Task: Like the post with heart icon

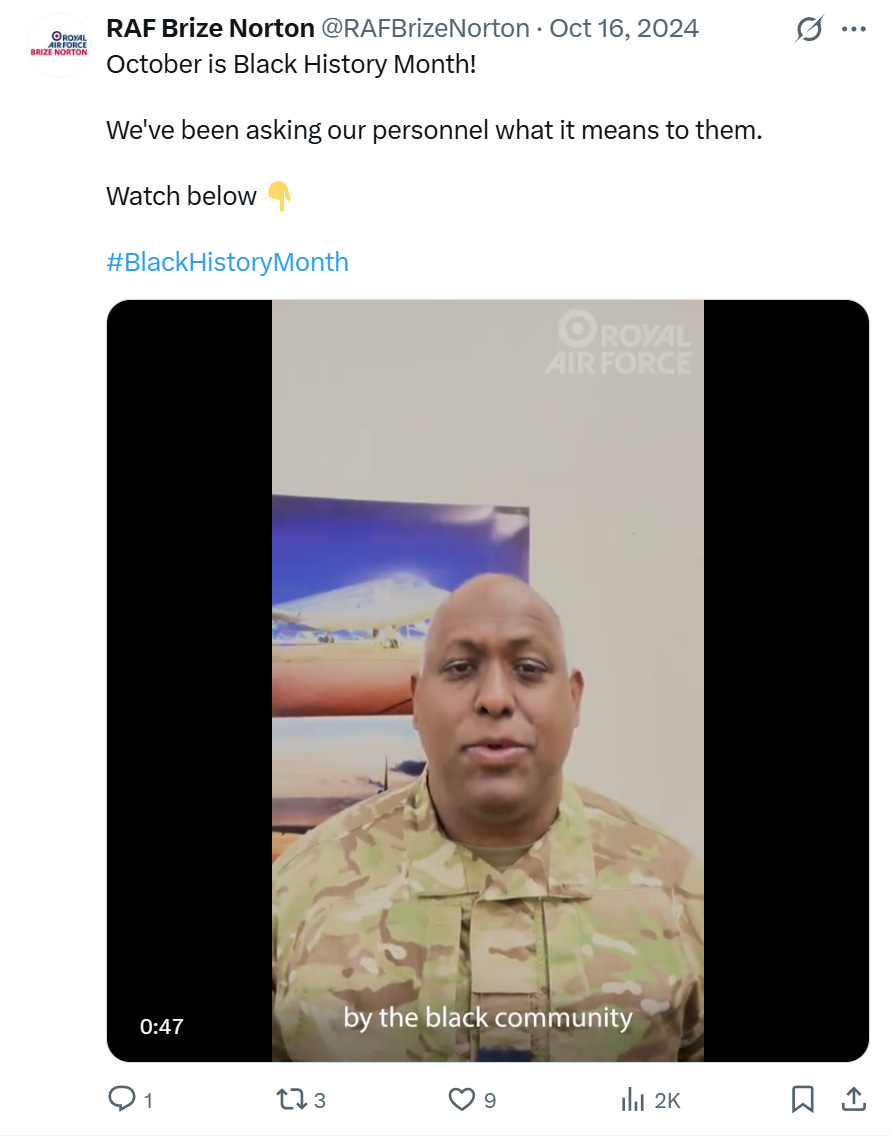Action: pos(461,1099)
